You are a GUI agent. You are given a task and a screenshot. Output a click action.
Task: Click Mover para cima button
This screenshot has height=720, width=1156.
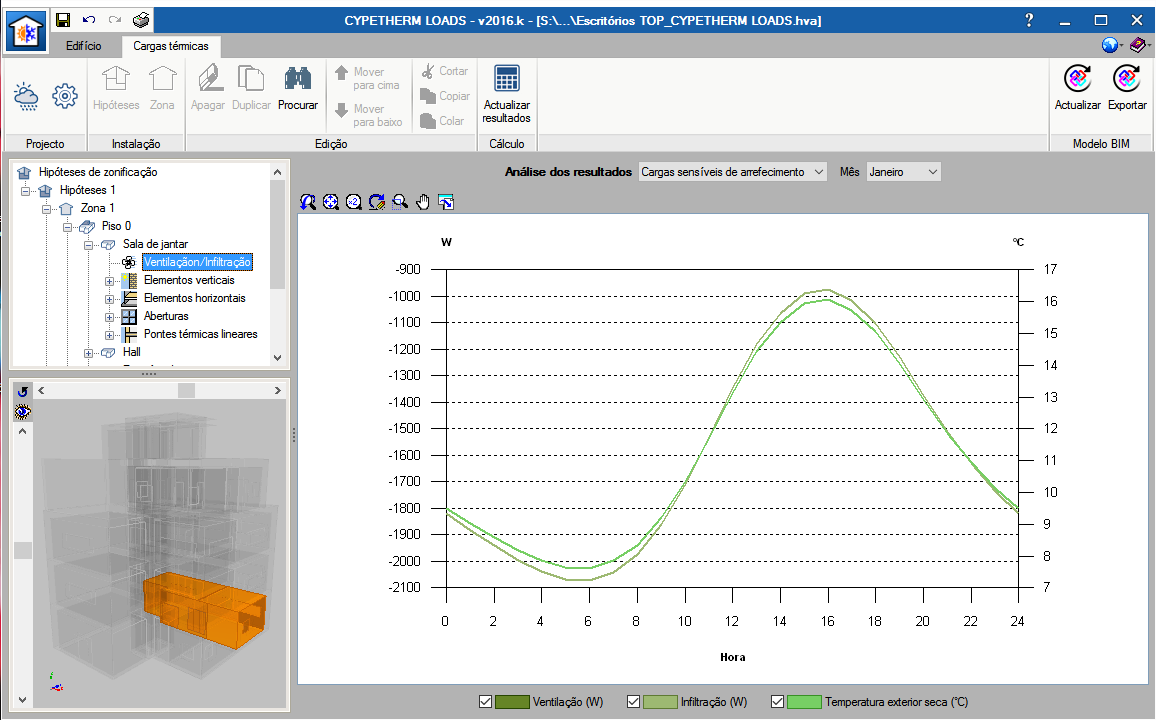click(367, 78)
